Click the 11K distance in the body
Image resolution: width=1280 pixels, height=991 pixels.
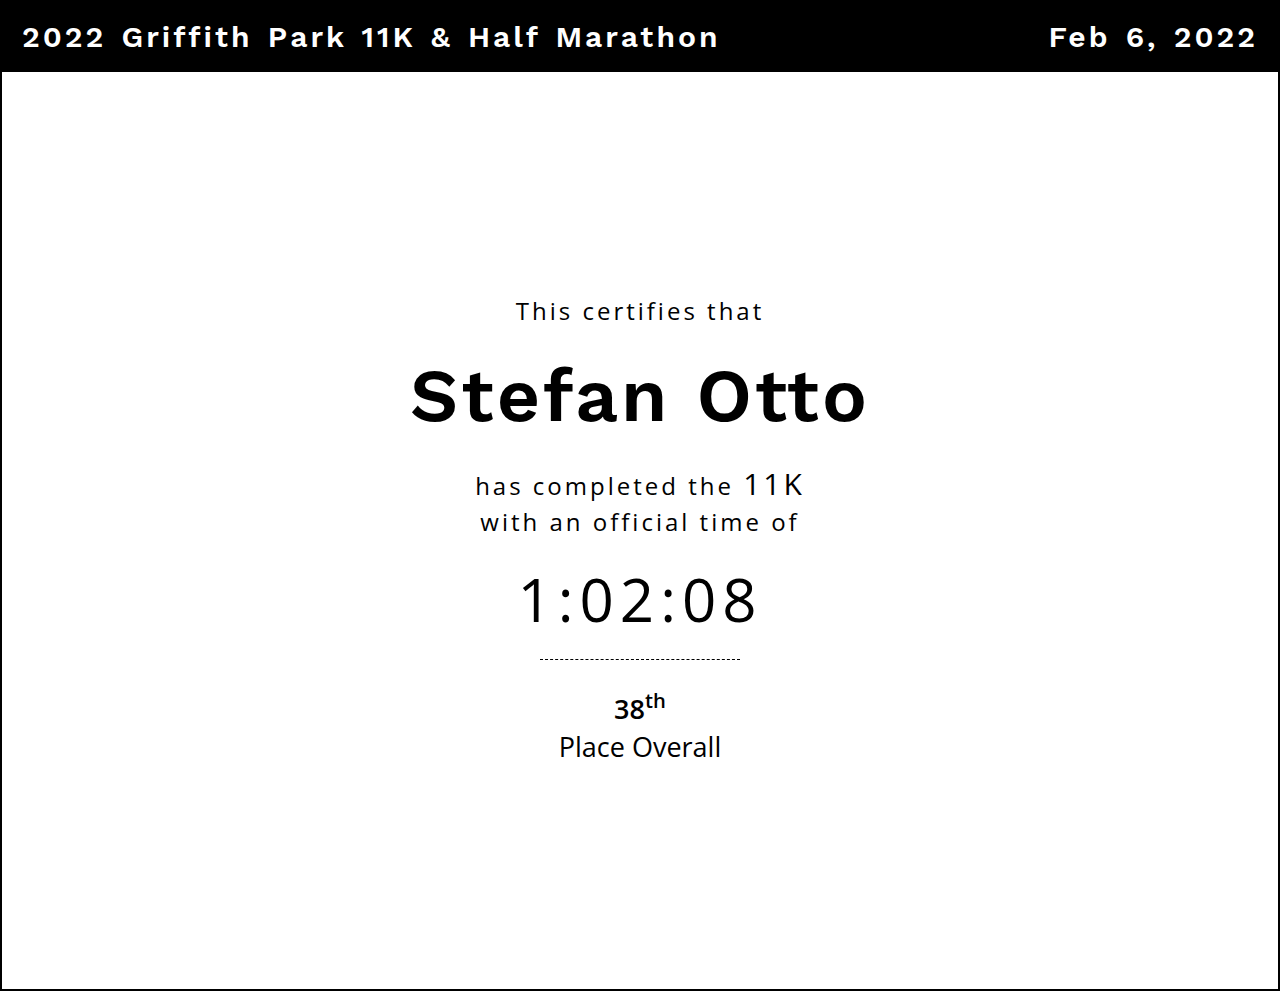point(774,485)
